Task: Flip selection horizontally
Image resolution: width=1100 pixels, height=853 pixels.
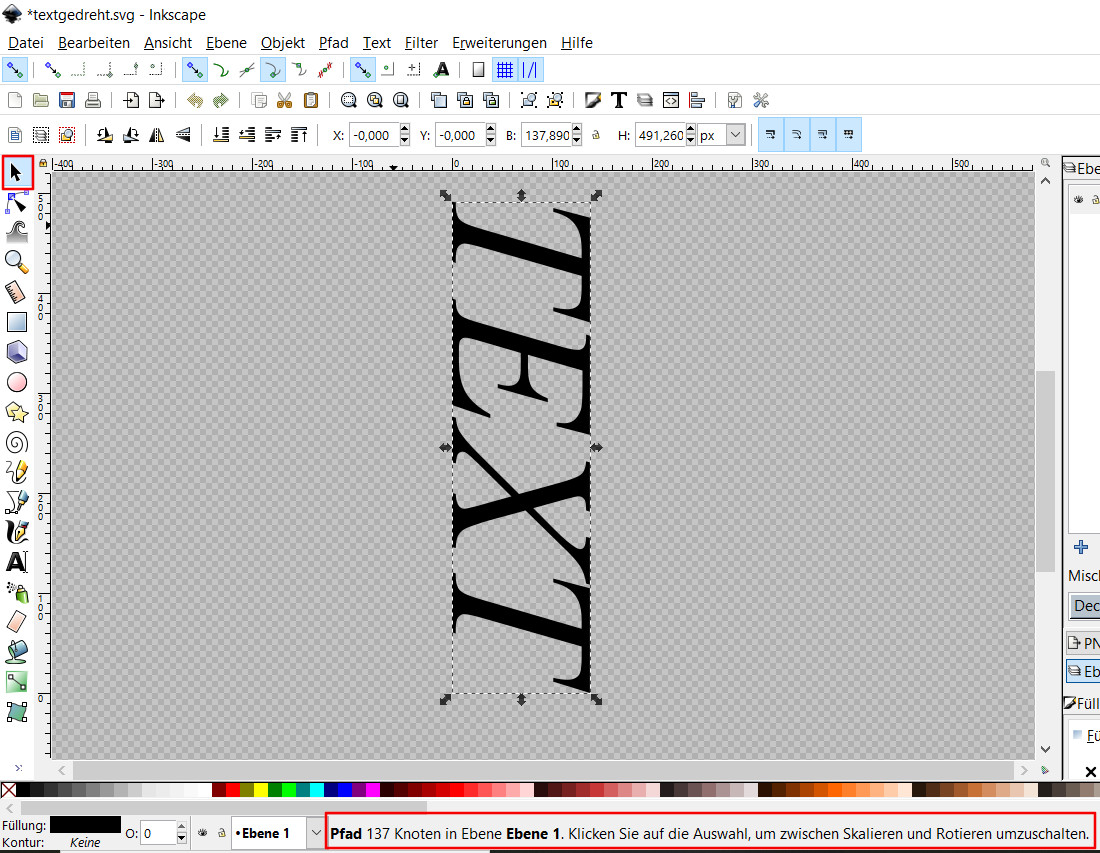Action: (157, 135)
